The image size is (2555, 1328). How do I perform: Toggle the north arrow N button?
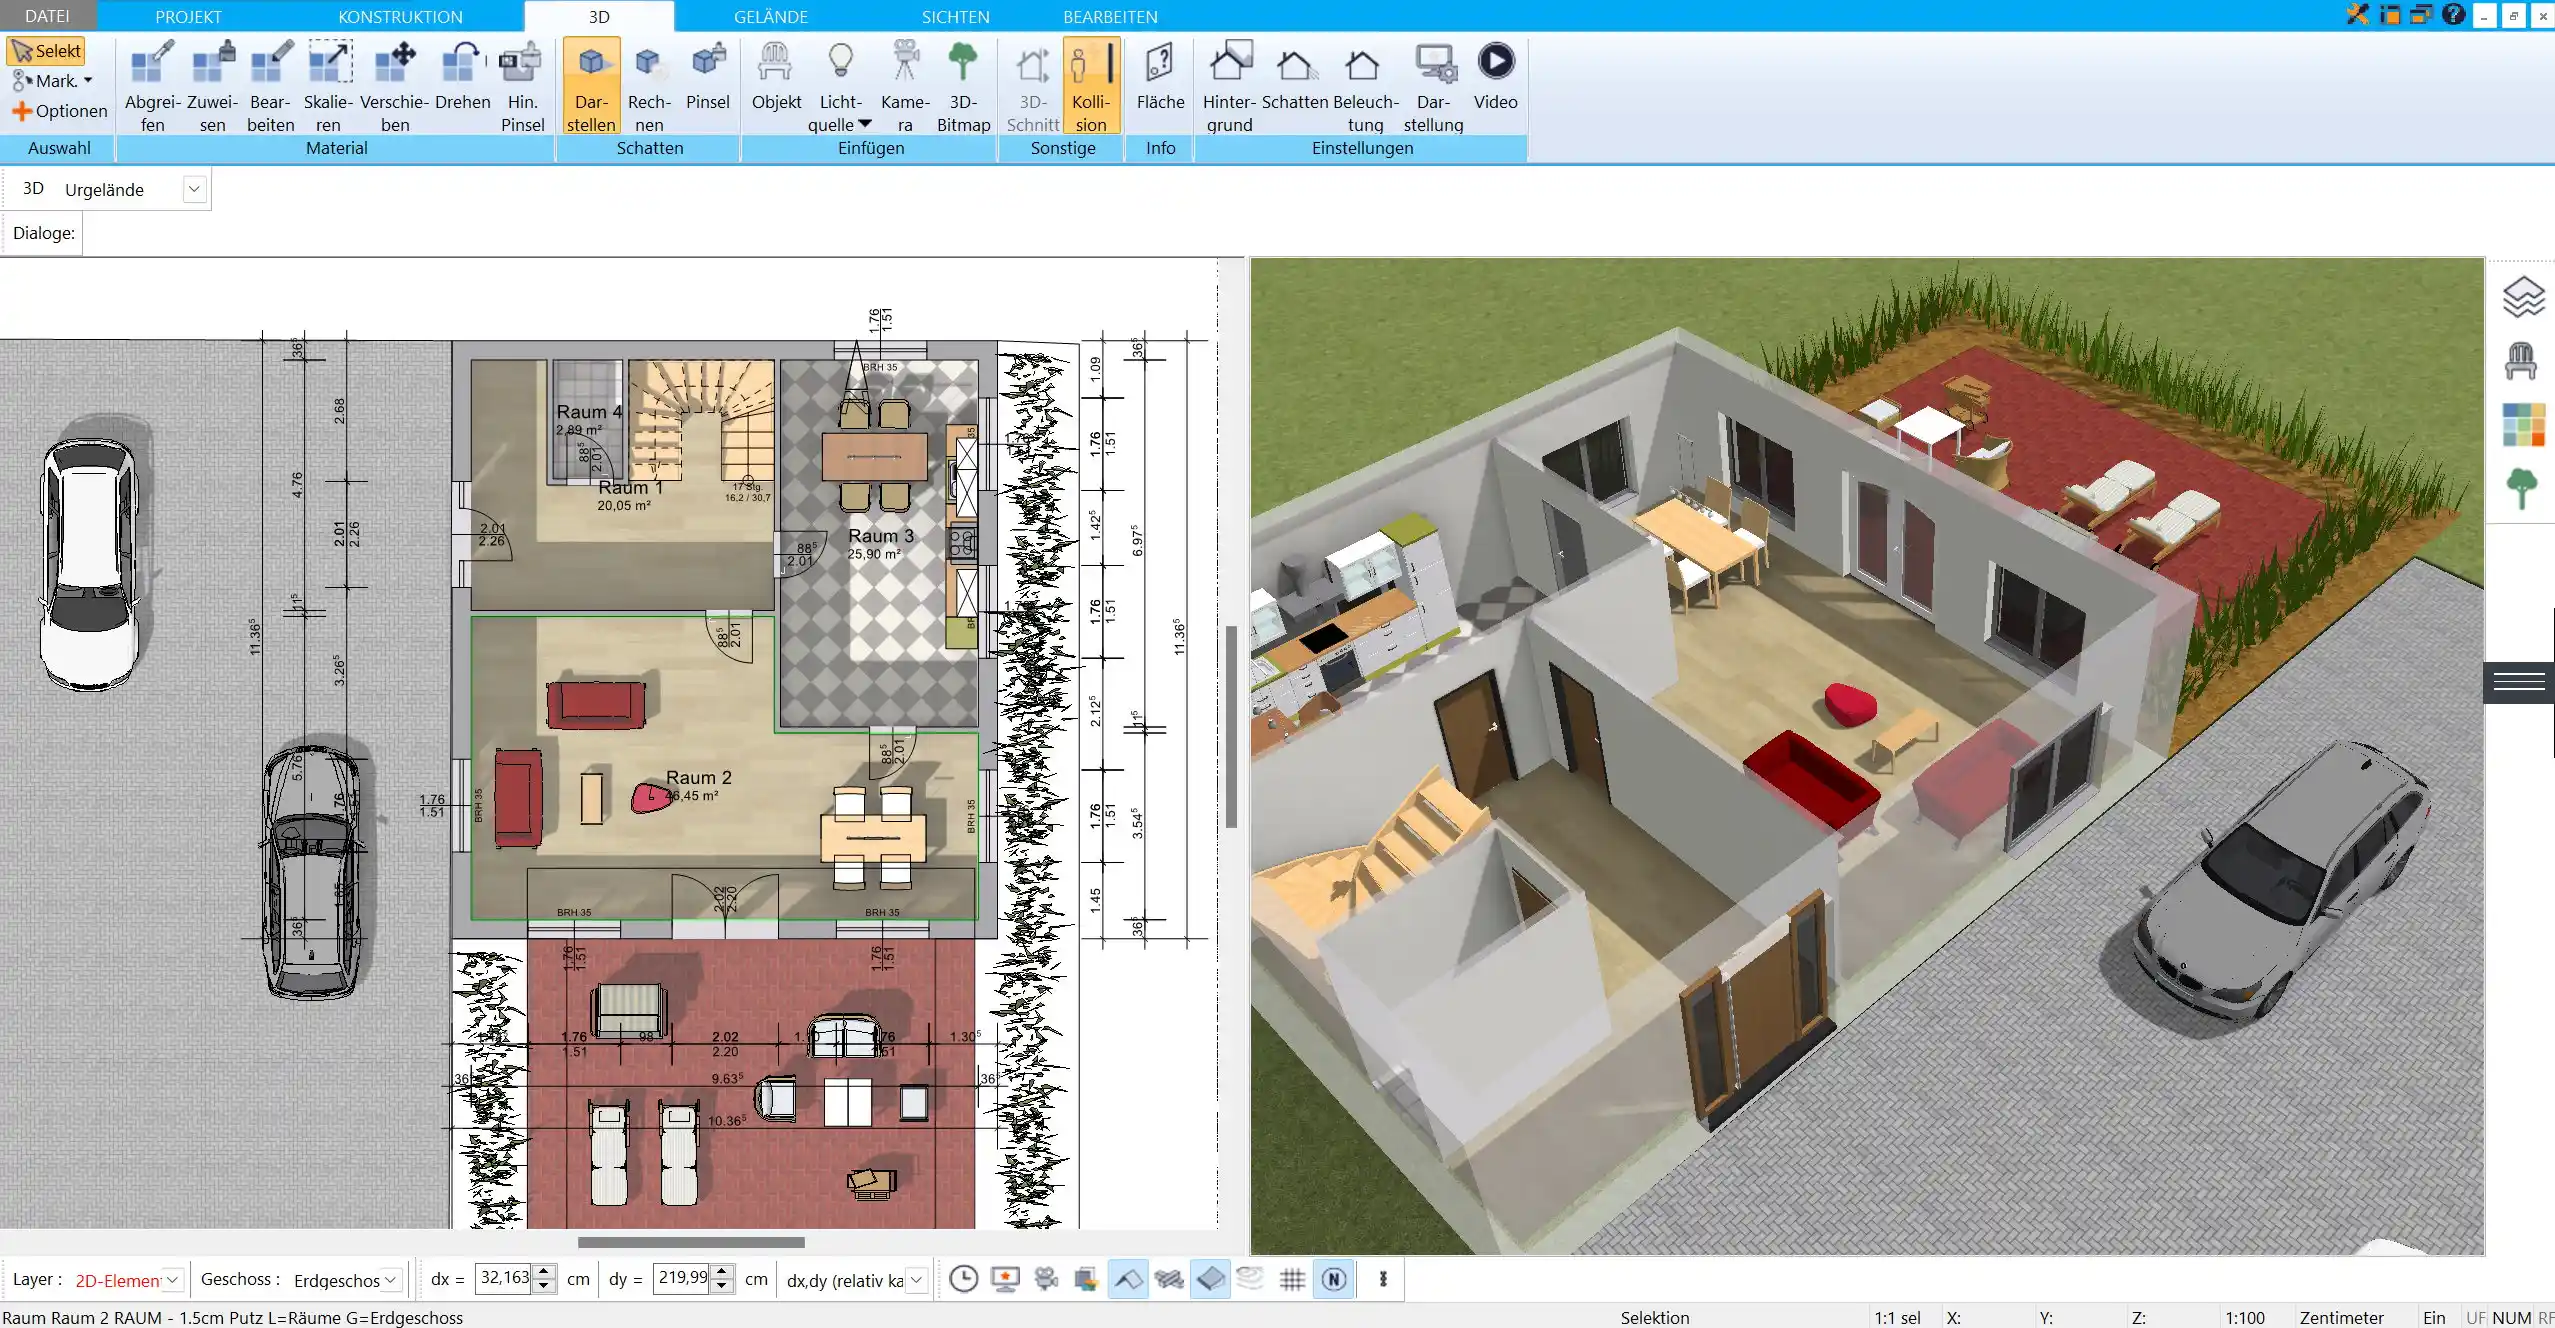coord(1334,1279)
